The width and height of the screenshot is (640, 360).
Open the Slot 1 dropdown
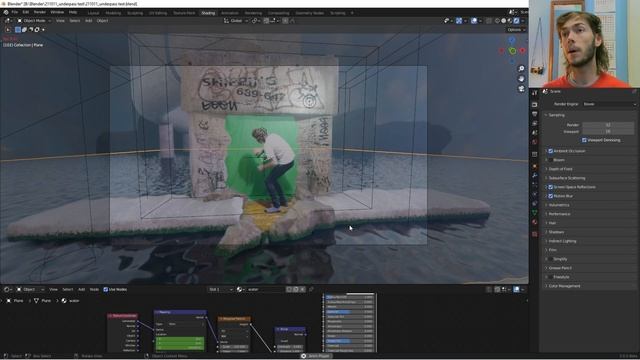[221, 289]
